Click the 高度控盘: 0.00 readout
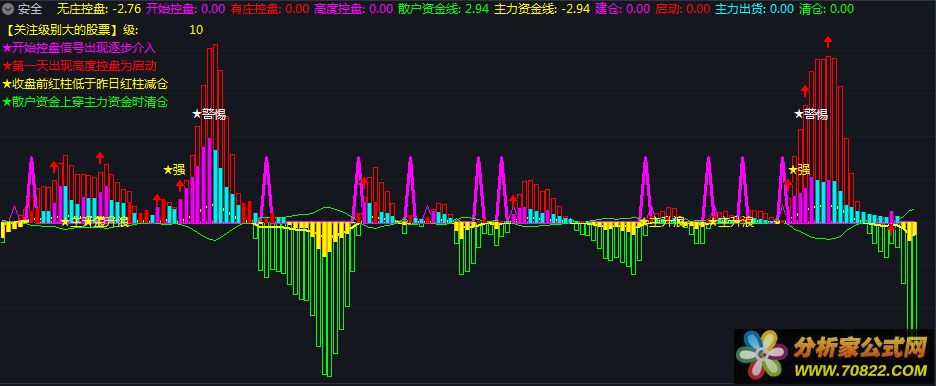 point(353,9)
